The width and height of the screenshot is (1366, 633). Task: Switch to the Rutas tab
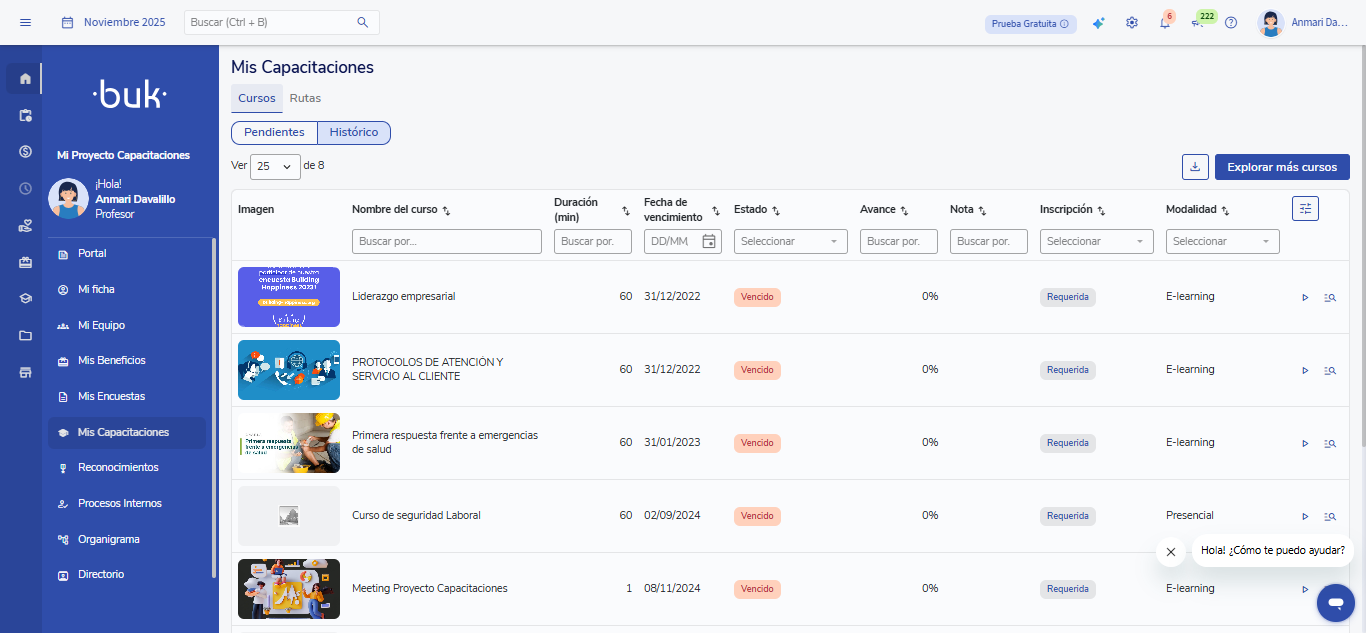(x=305, y=98)
